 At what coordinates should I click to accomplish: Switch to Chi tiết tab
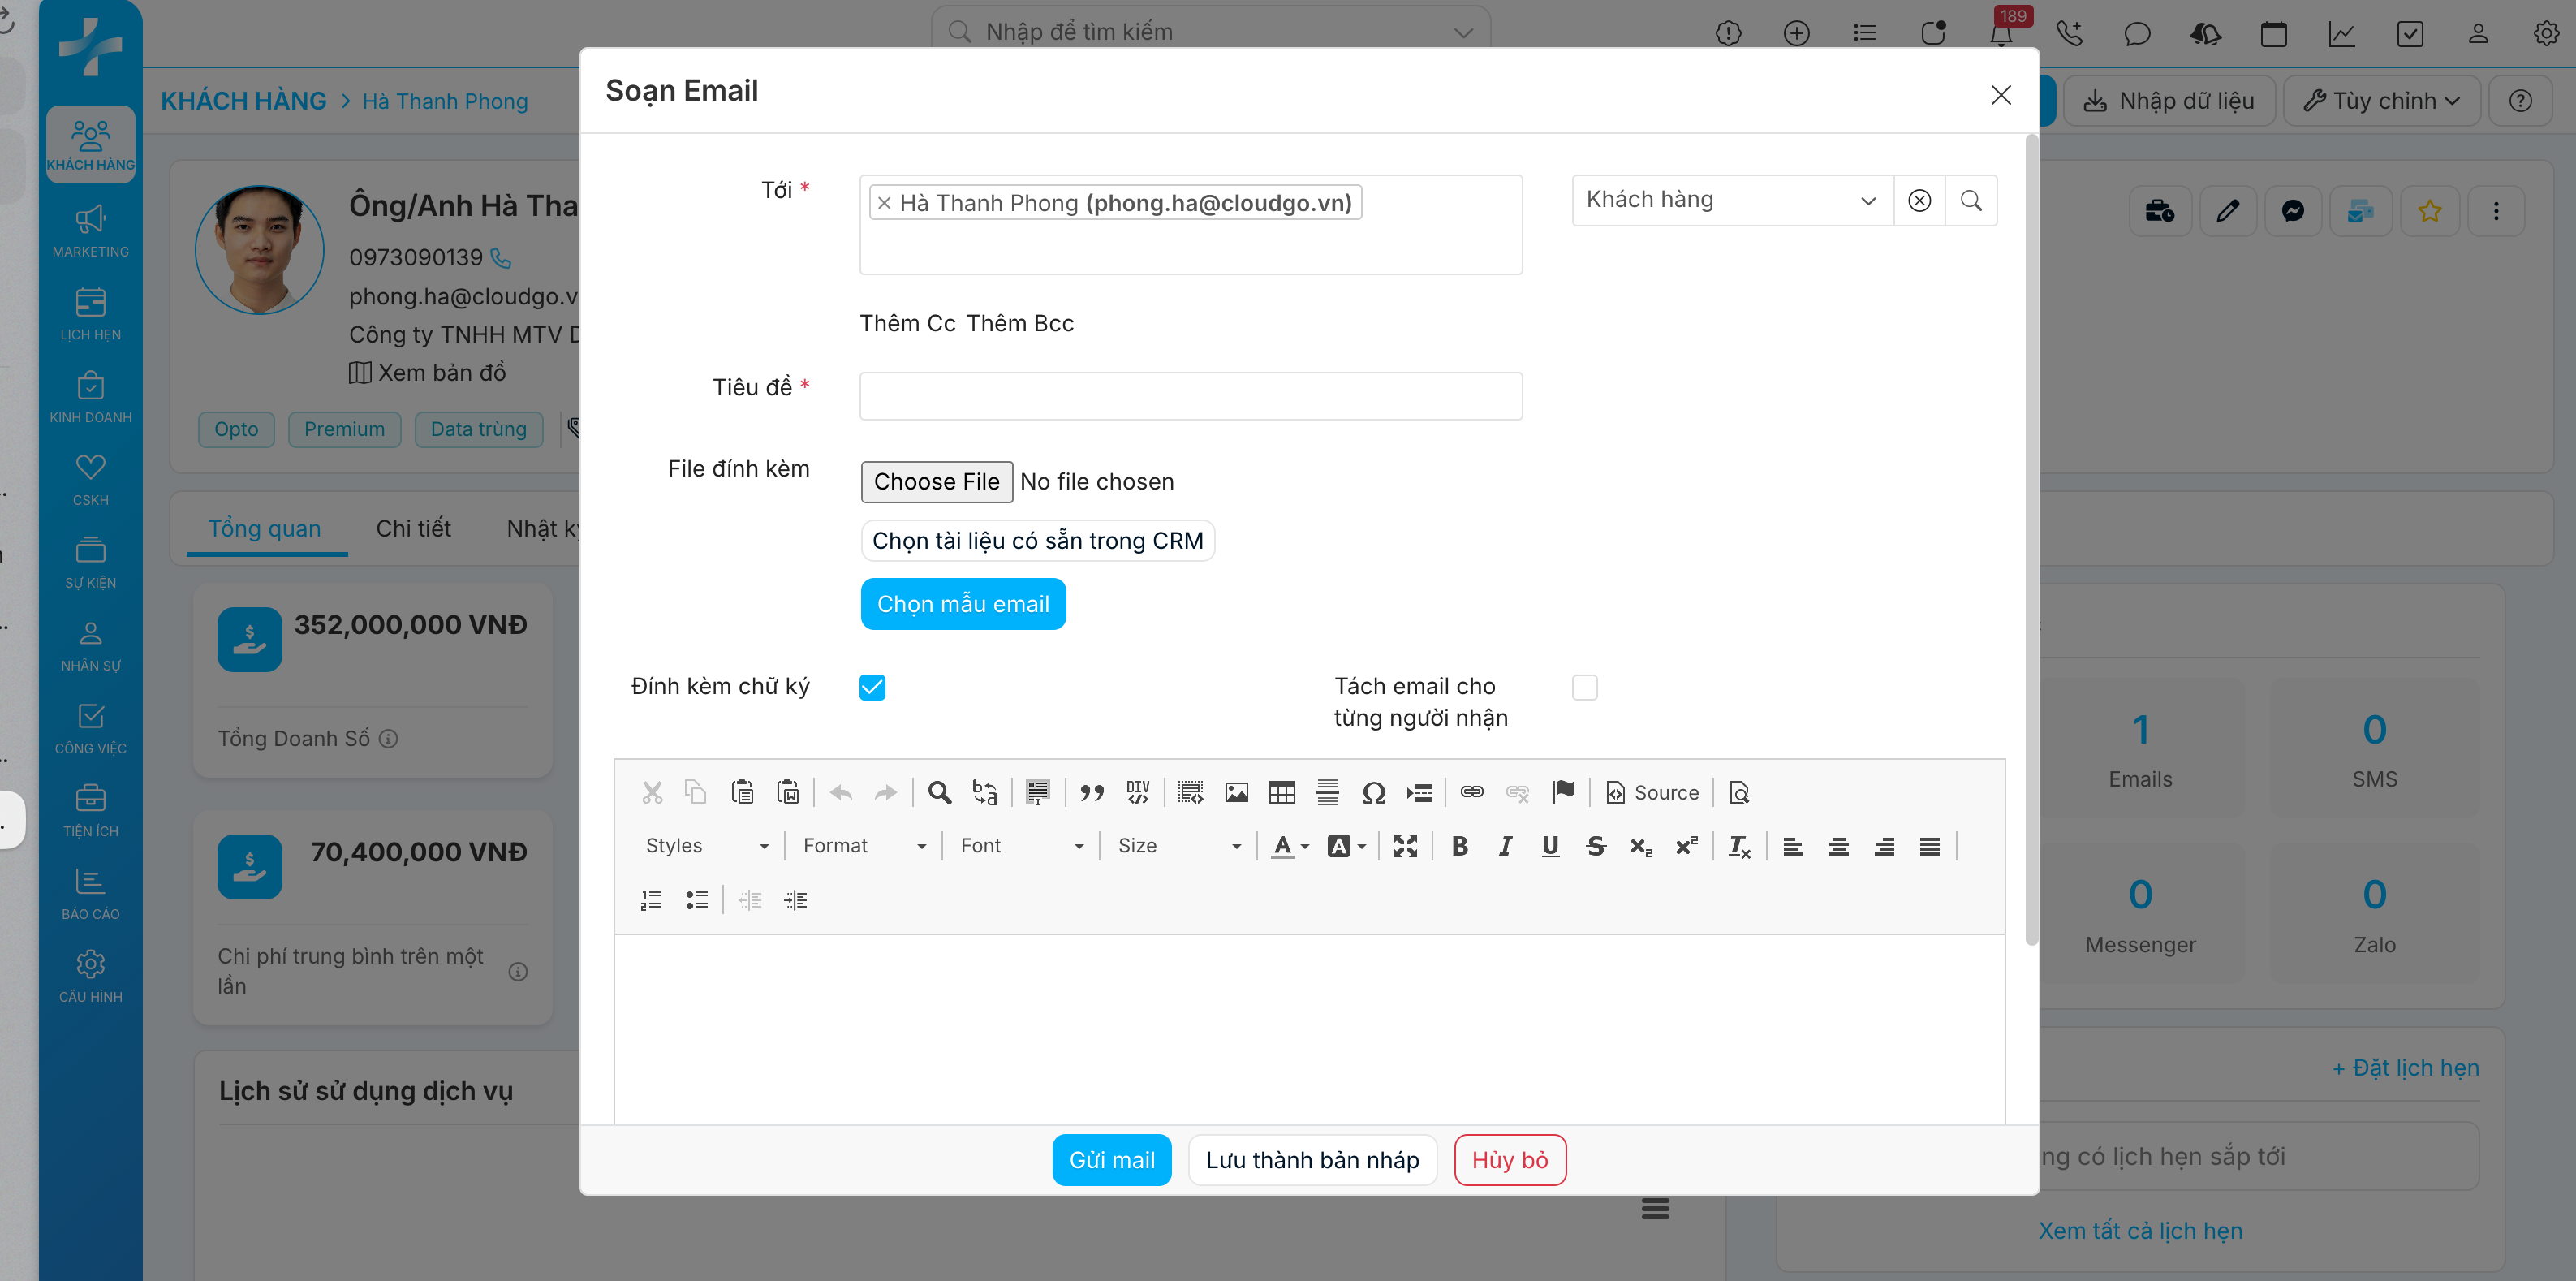pyautogui.click(x=413, y=528)
